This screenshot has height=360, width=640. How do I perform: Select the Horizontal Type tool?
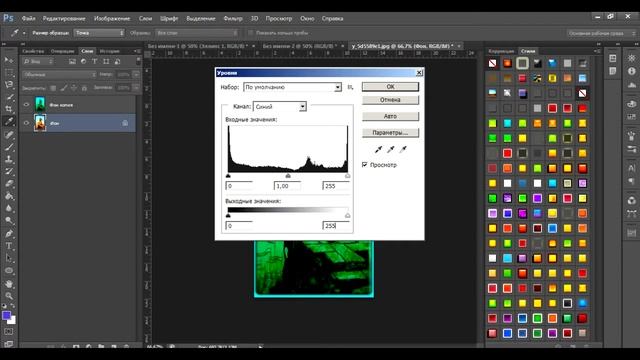point(9,246)
